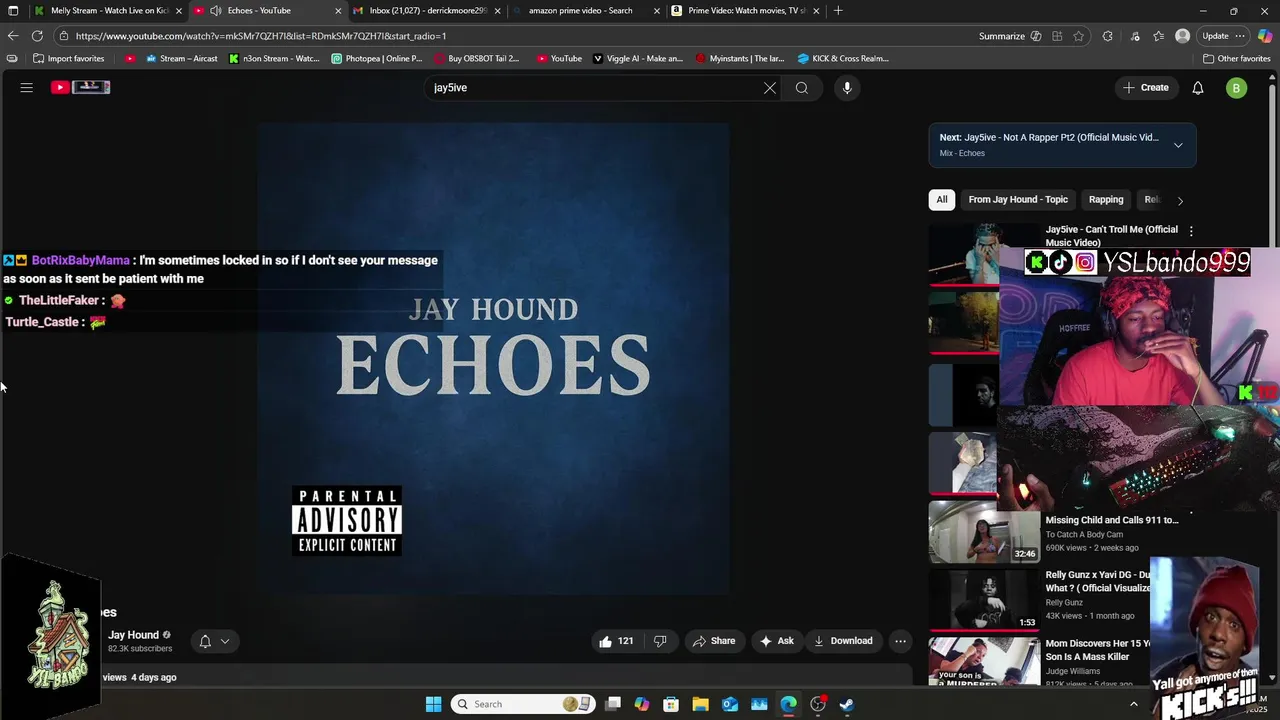Expand notification options chevron beside bell
The width and height of the screenshot is (1280, 720).
coord(225,641)
